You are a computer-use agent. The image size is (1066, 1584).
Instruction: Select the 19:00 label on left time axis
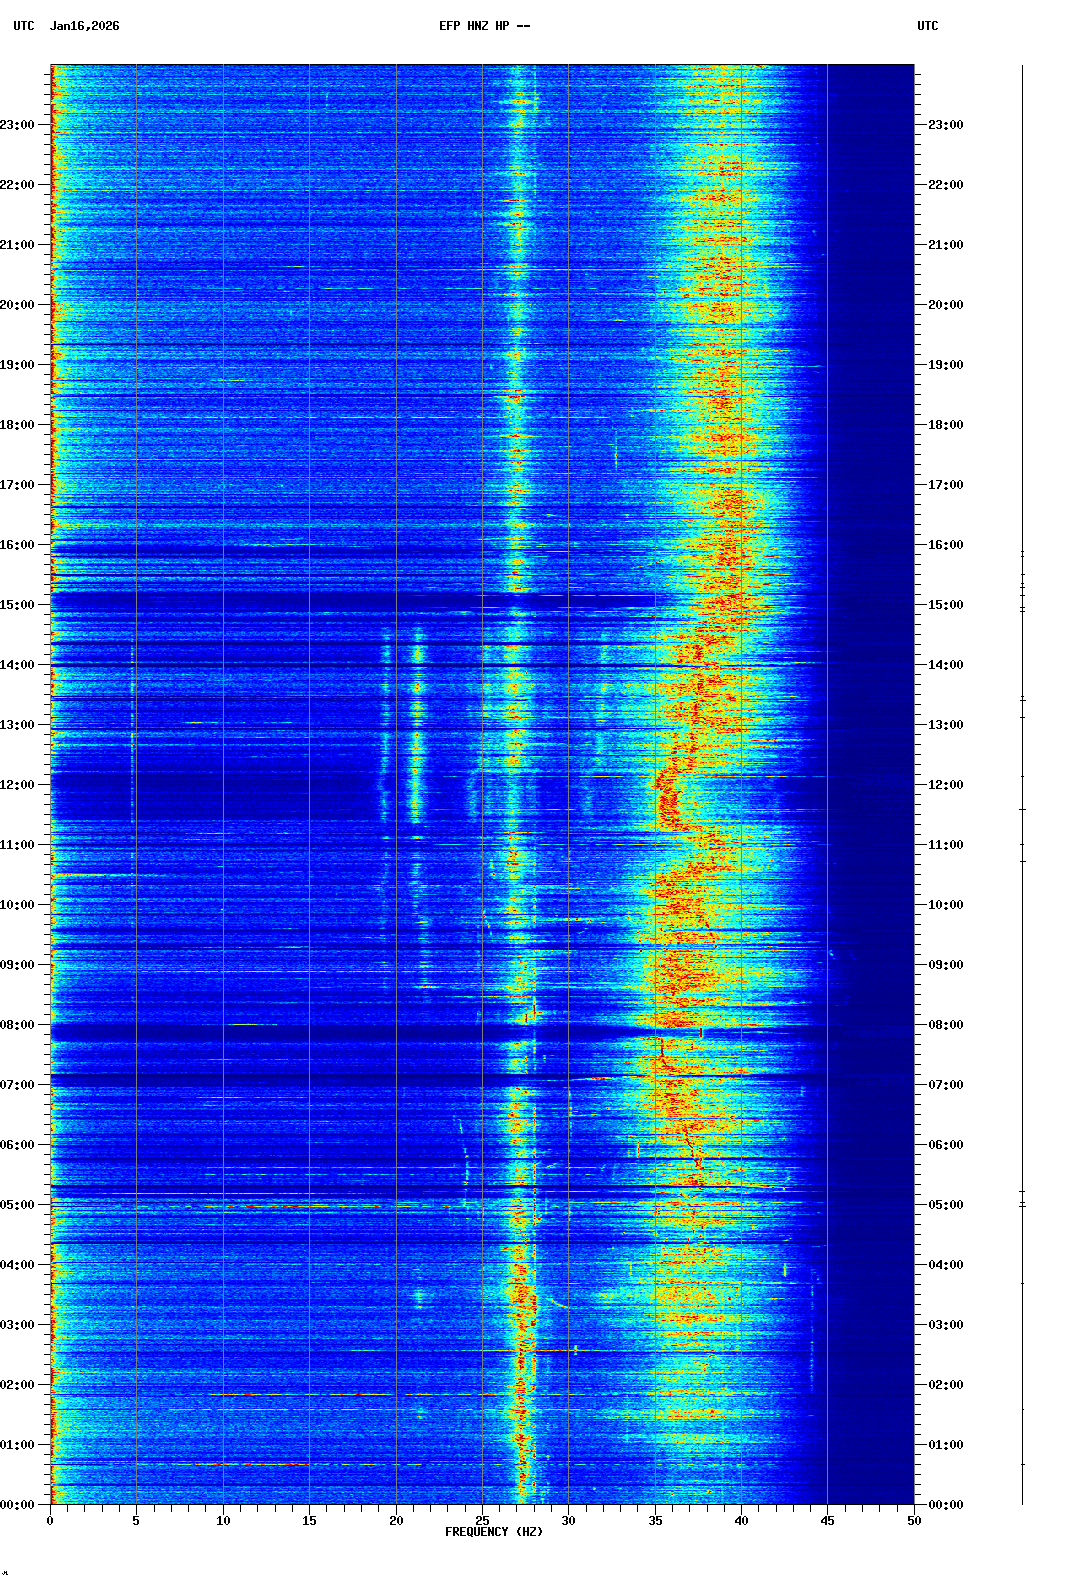(18, 365)
